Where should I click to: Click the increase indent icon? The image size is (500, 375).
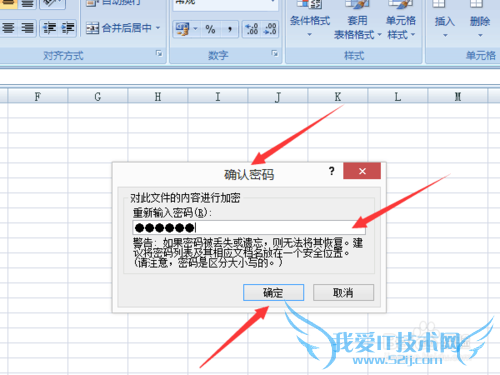(x=68, y=28)
